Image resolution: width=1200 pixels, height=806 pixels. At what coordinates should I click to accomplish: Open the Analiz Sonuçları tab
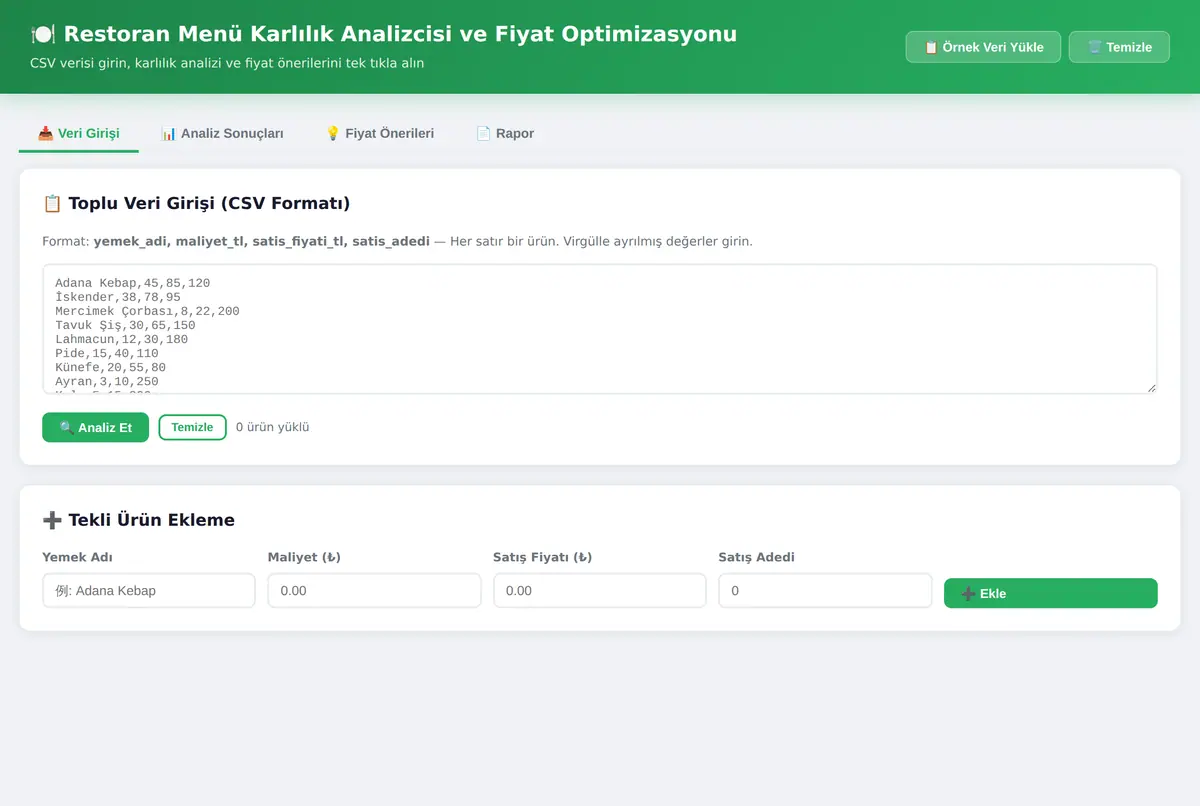pyautogui.click(x=222, y=133)
